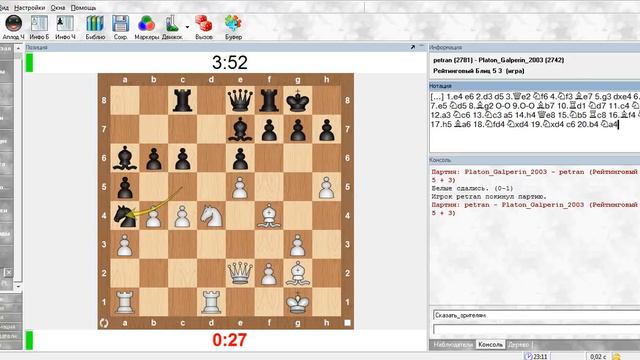Click the flip board icon at bottom-left corner
The width and height of the screenshot is (640, 360).
[x=104, y=323]
